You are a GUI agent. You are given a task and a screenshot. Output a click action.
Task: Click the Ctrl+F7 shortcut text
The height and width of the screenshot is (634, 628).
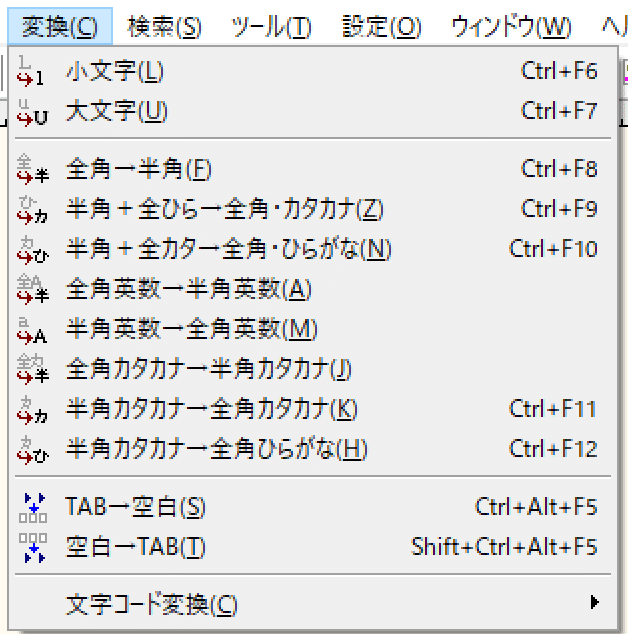click(x=559, y=111)
